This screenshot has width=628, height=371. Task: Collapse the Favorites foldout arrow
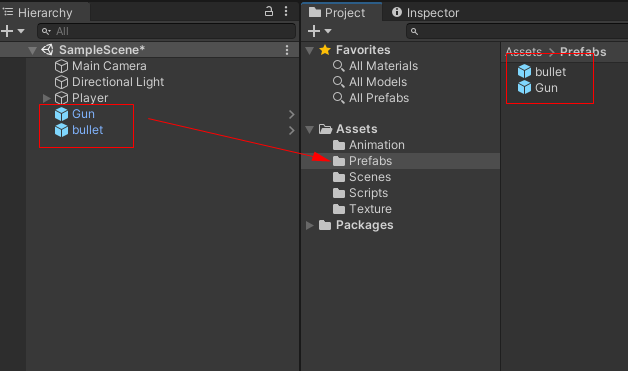pyautogui.click(x=310, y=50)
